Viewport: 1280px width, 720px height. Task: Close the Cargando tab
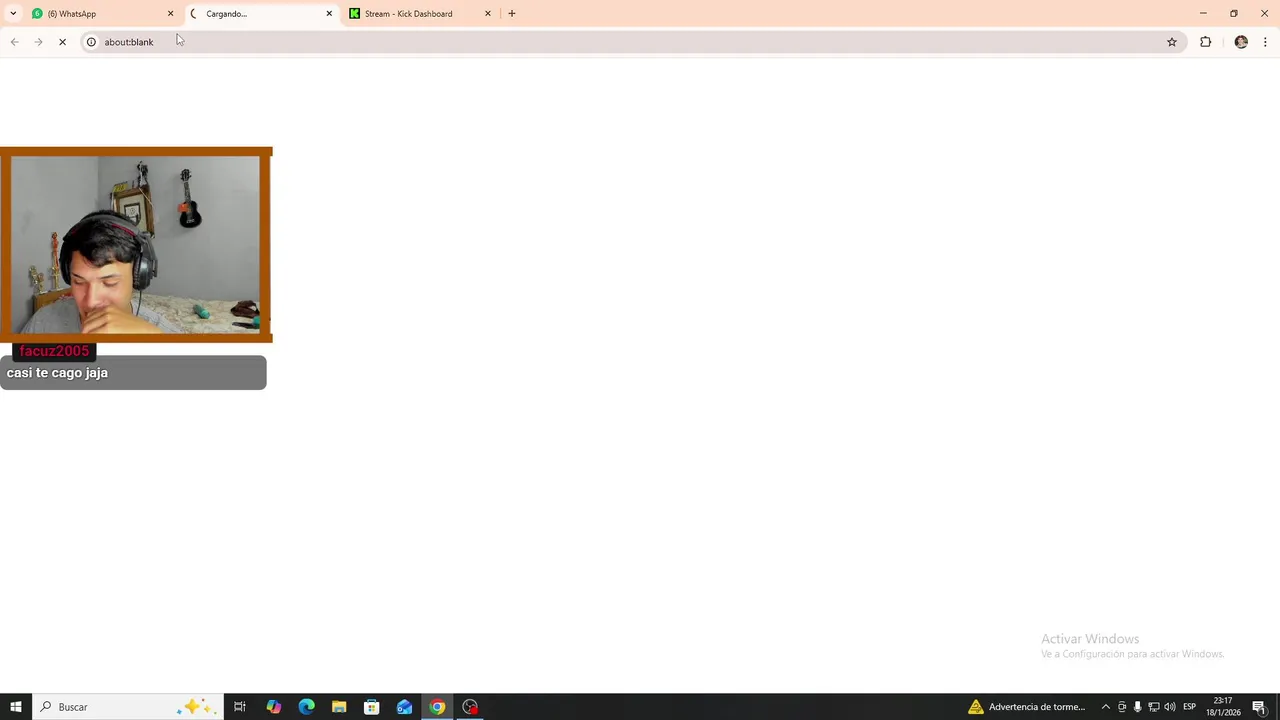[x=329, y=14]
